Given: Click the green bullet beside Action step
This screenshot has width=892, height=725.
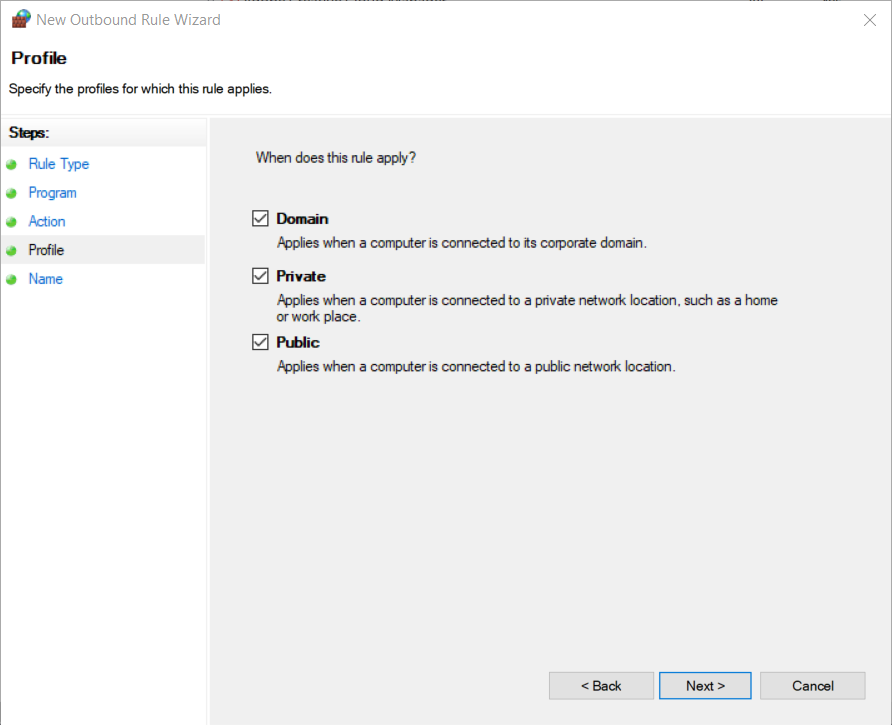Looking at the screenshot, I should tap(11, 222).
